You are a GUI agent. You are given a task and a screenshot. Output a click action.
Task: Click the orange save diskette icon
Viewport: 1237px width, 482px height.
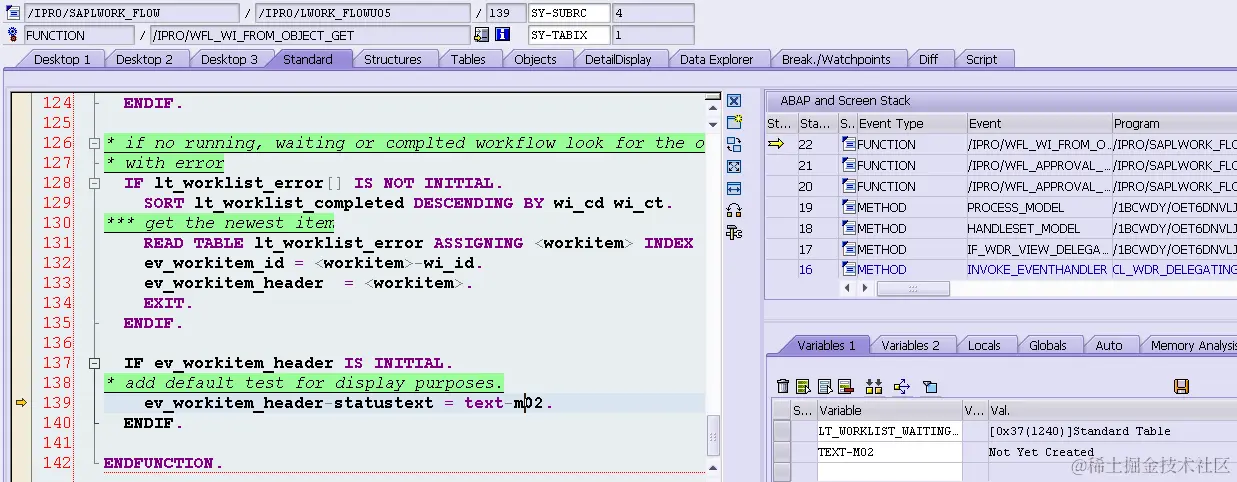point(1181,386)
